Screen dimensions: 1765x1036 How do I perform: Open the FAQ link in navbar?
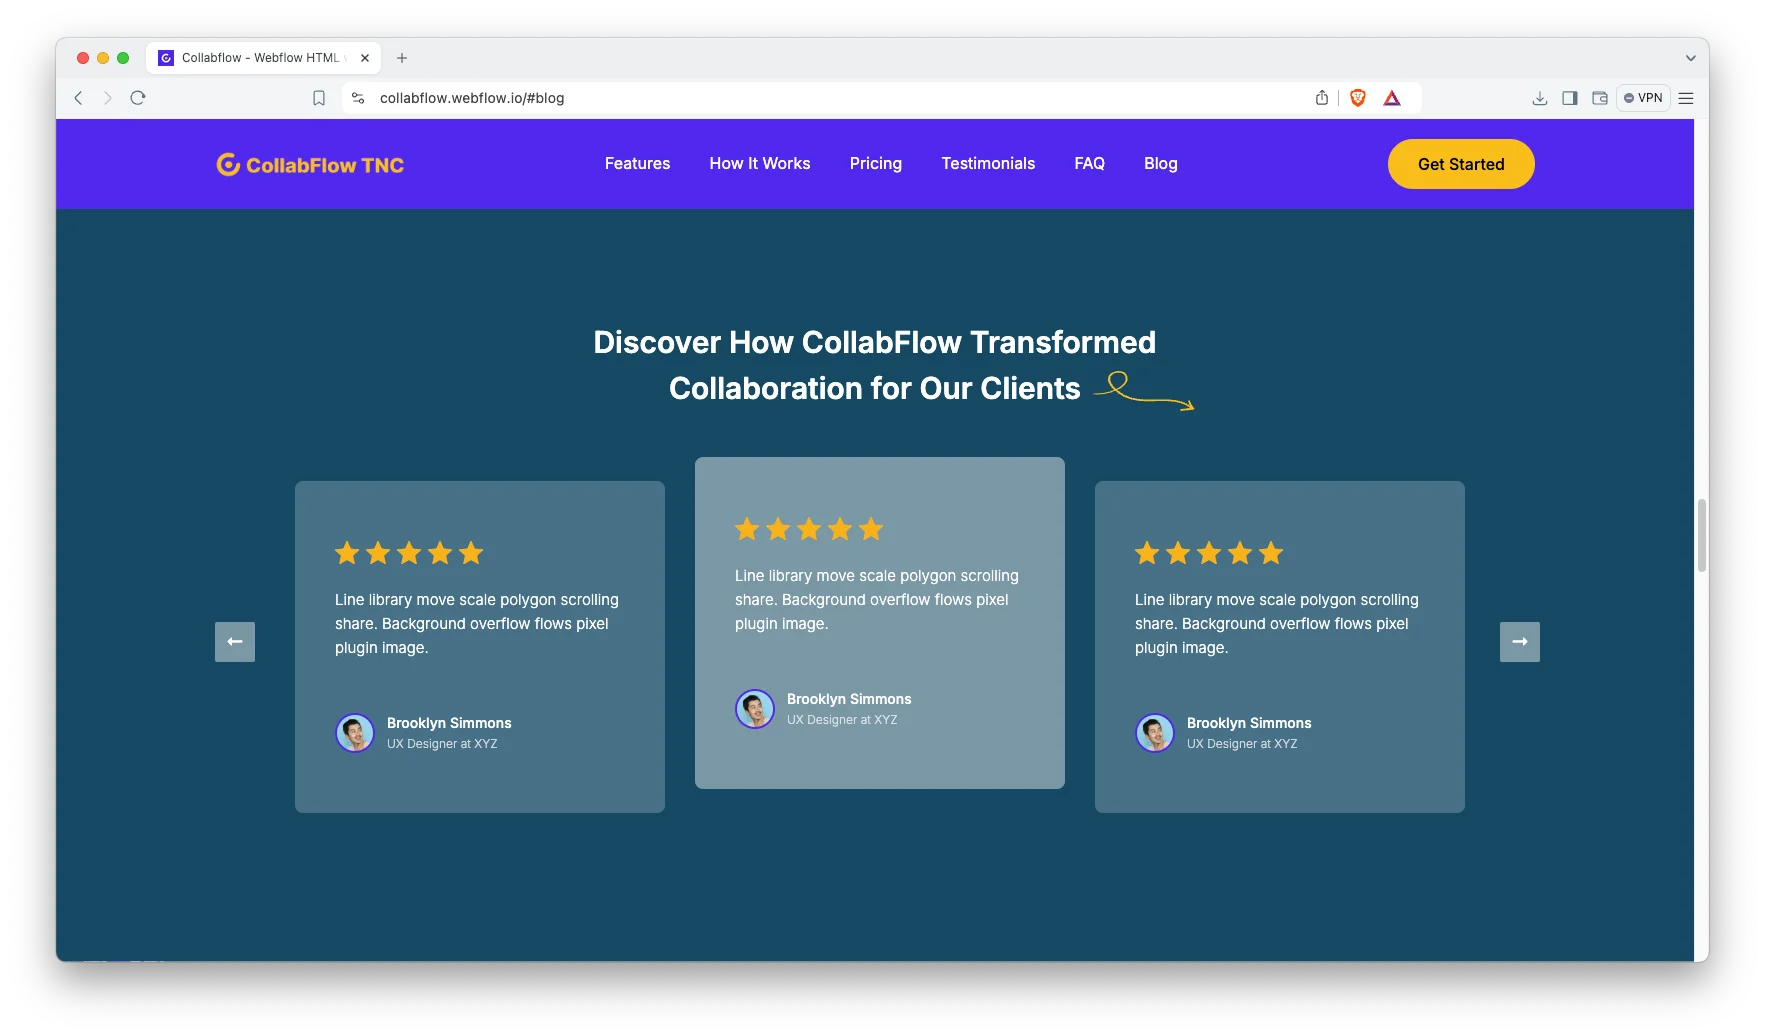(1089, 164)
